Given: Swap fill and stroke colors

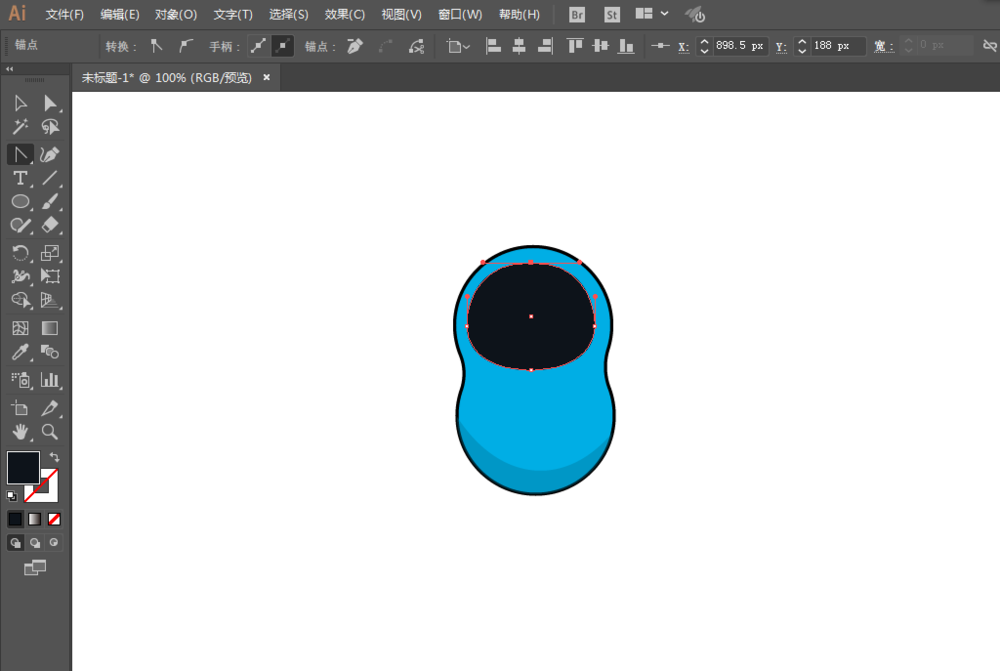Looking at the screenshot, I should (x=54, y=457).
